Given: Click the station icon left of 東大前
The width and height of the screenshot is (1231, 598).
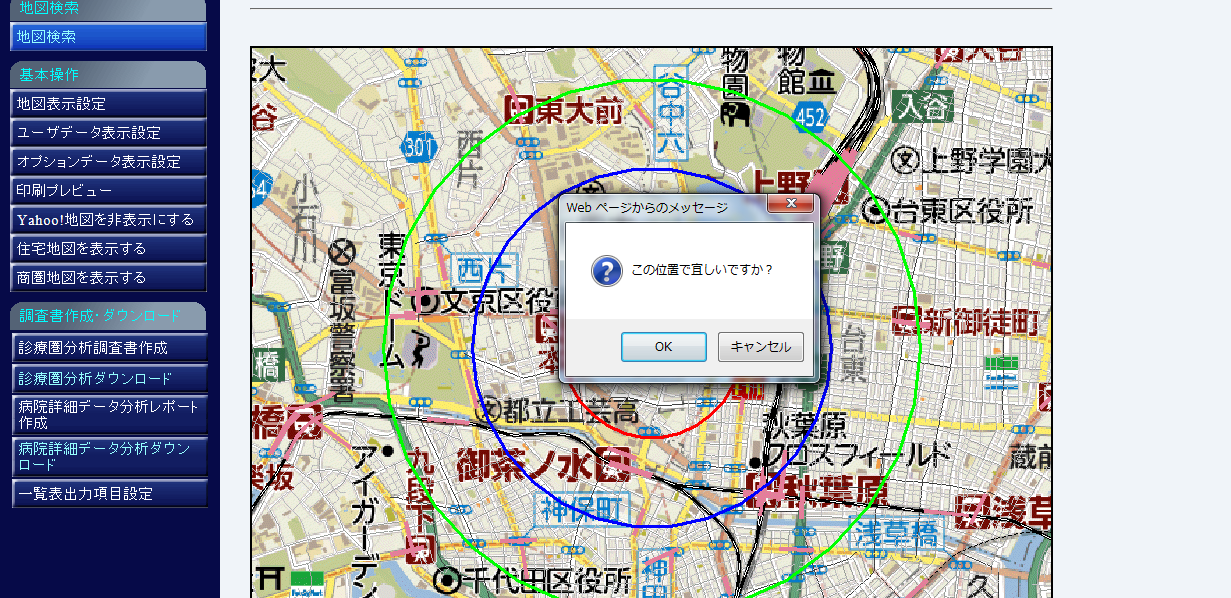Looking at the screenshot, I should (x=518, y=108).
